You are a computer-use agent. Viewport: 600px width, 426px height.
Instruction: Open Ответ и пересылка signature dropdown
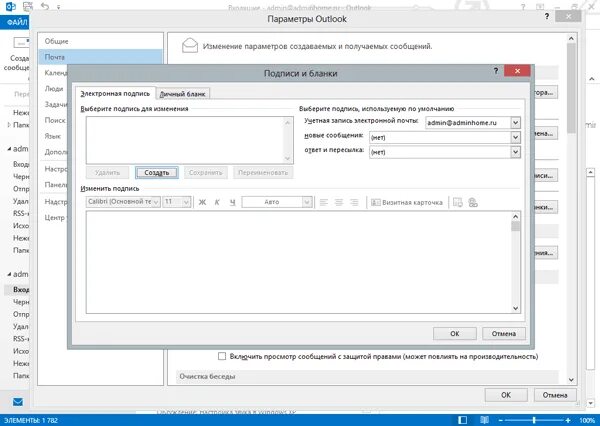click(515, 152)
